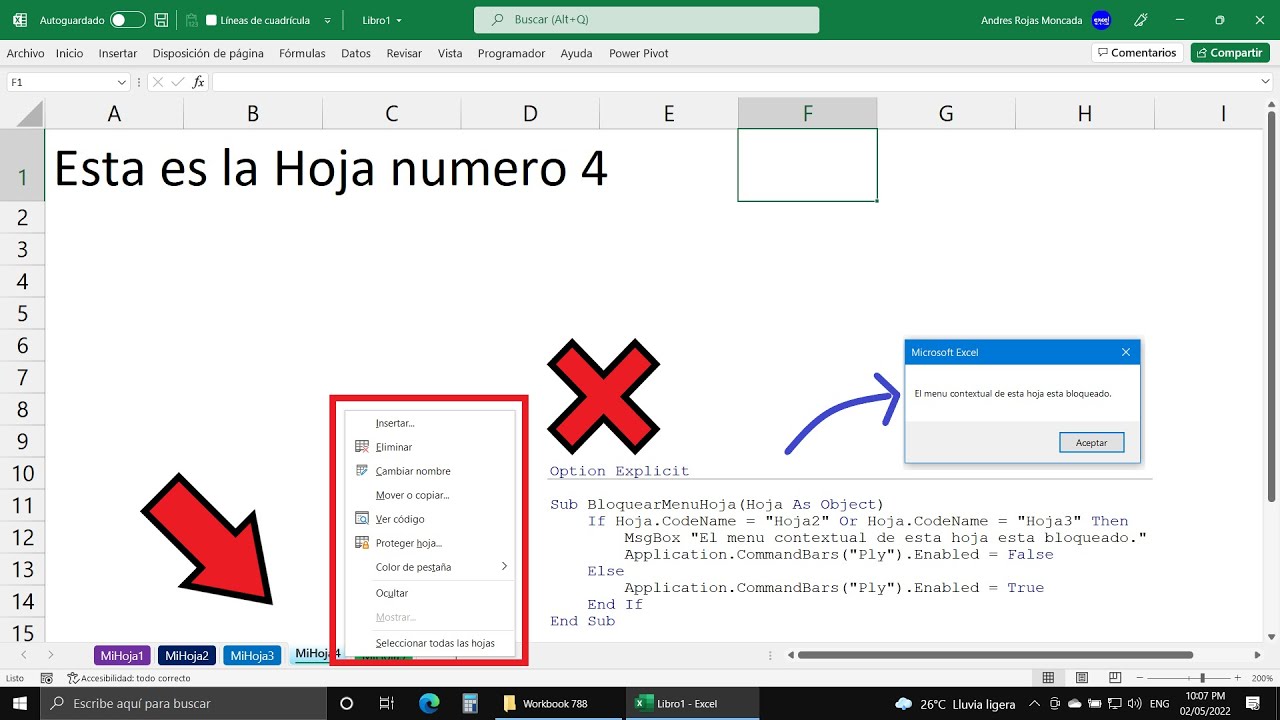
Task: Click the Compartir button
Action: tap(1230, 53)
